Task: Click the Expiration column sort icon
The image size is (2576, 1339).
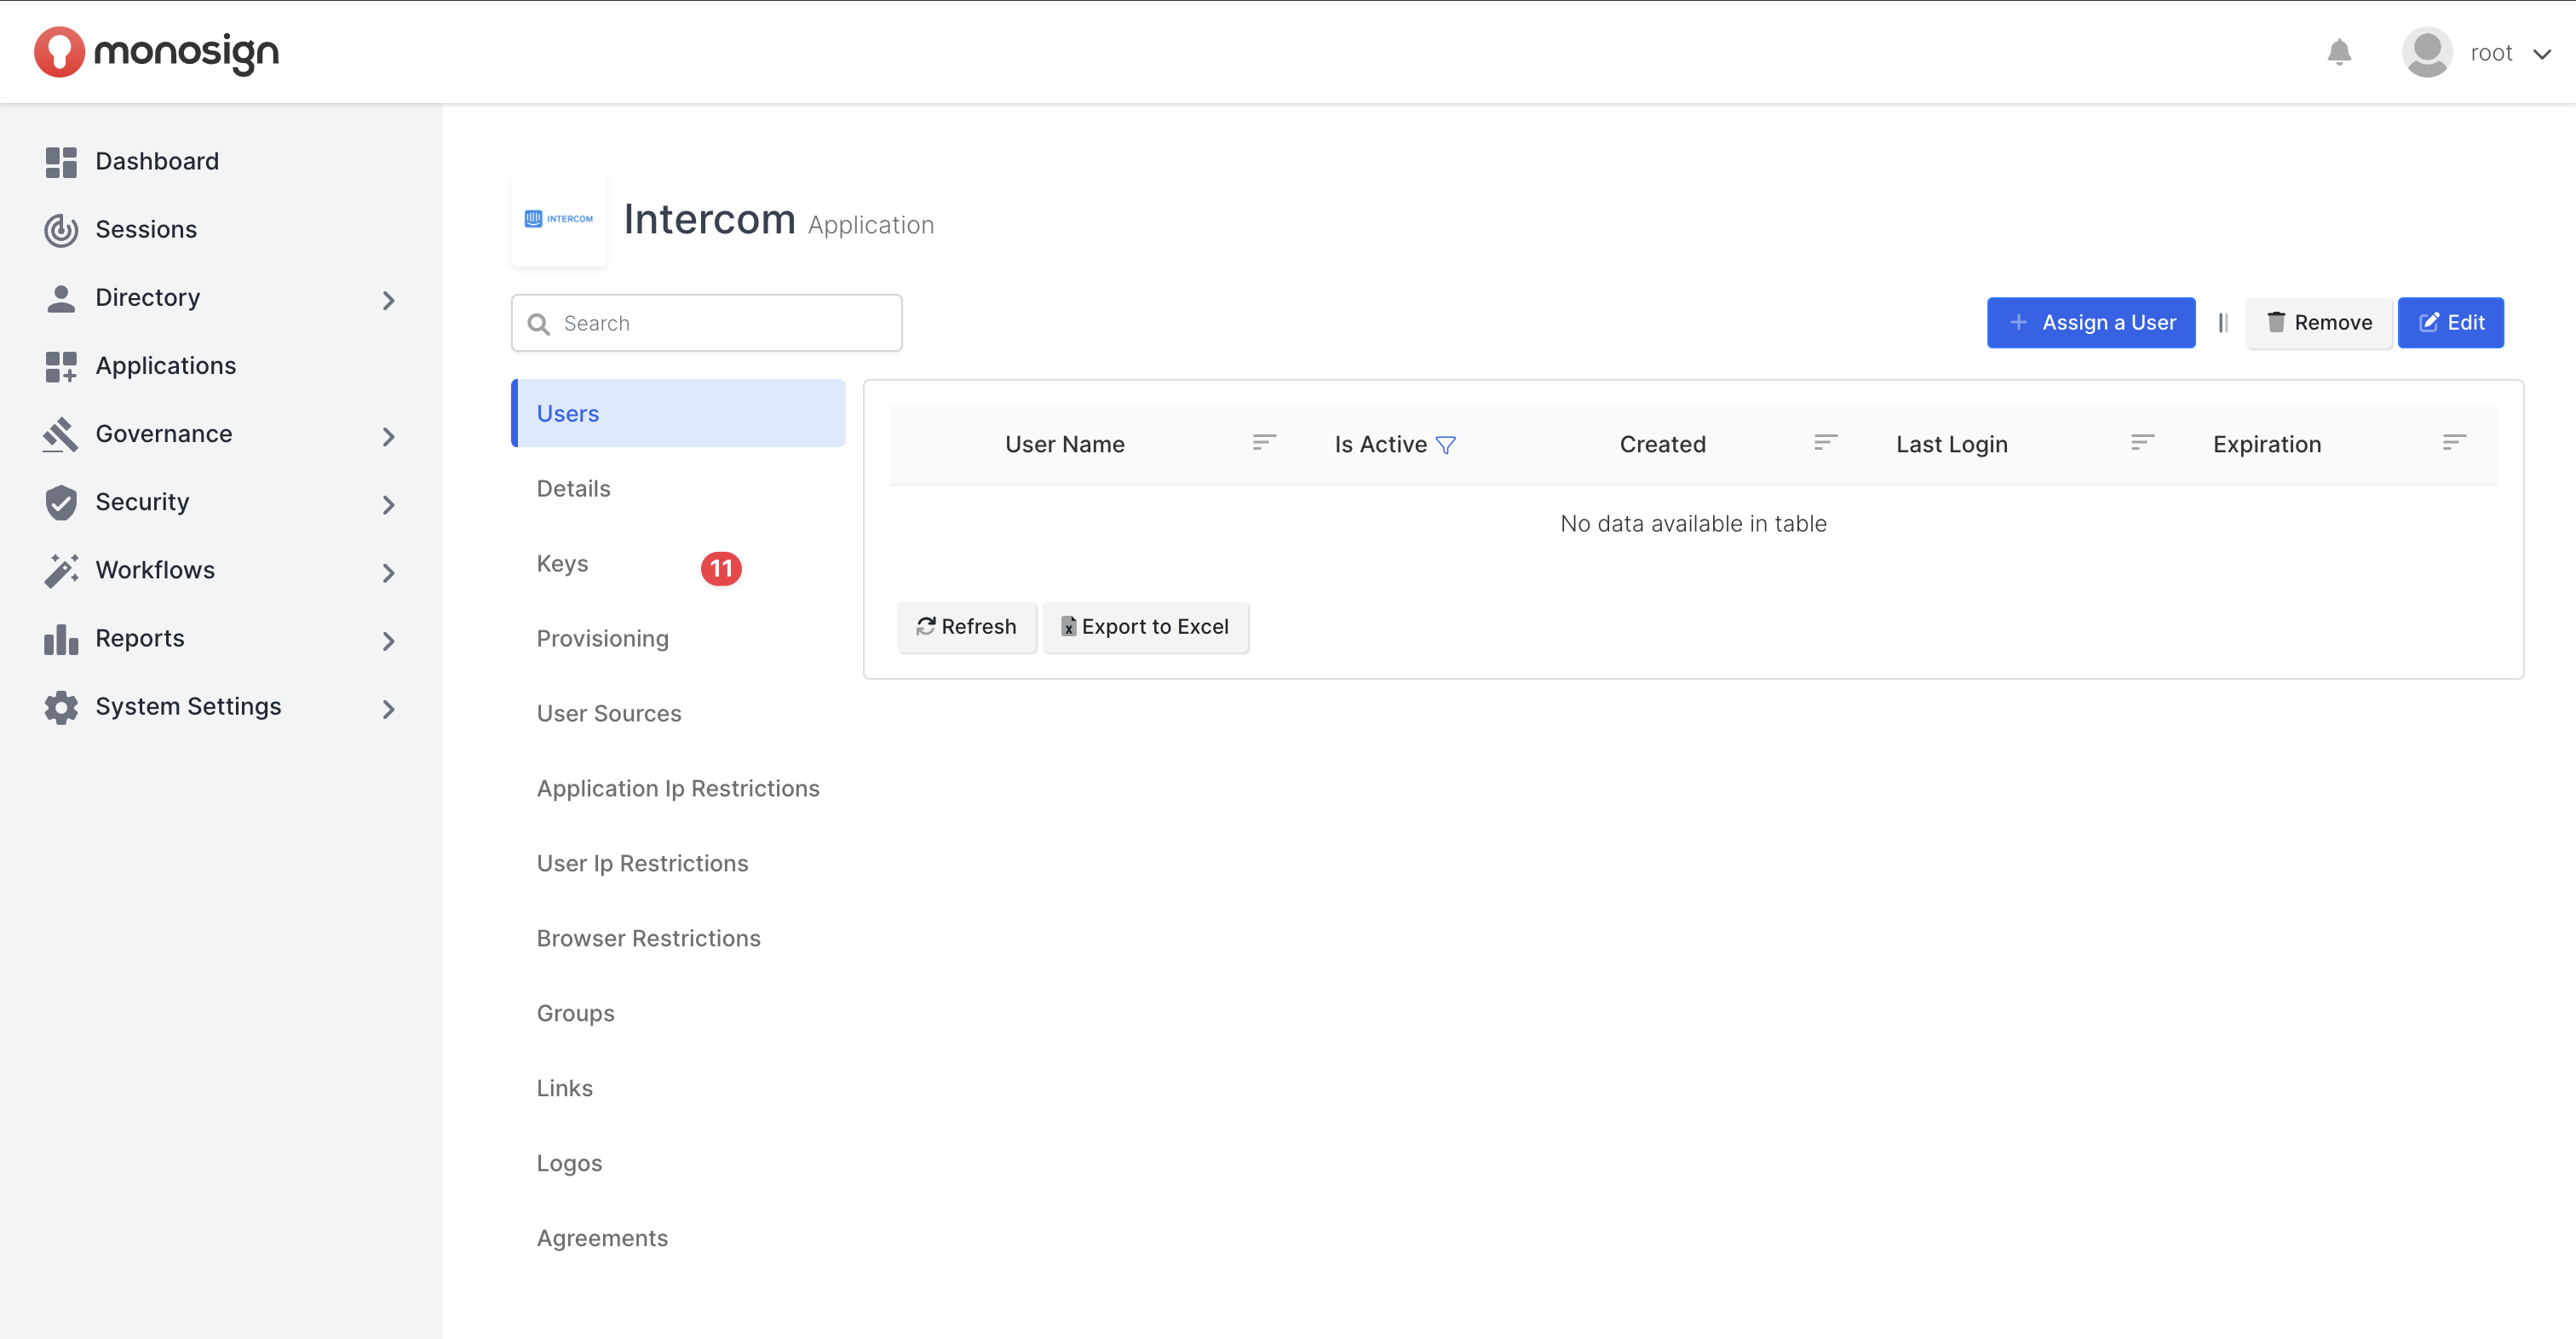Action: coord(2454,442)
